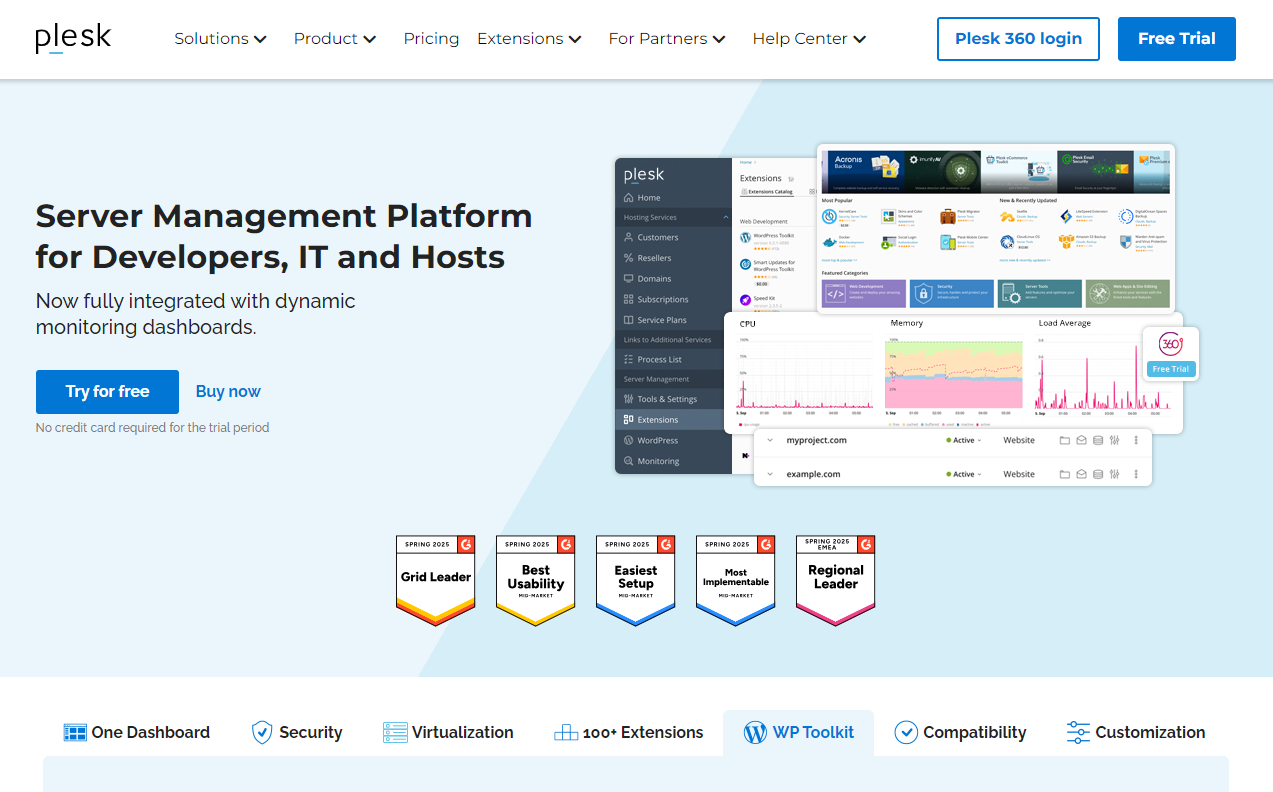Screen dimensions: 1273x792
Task: Expand the Help Center menu
Action: click(809, 39)
